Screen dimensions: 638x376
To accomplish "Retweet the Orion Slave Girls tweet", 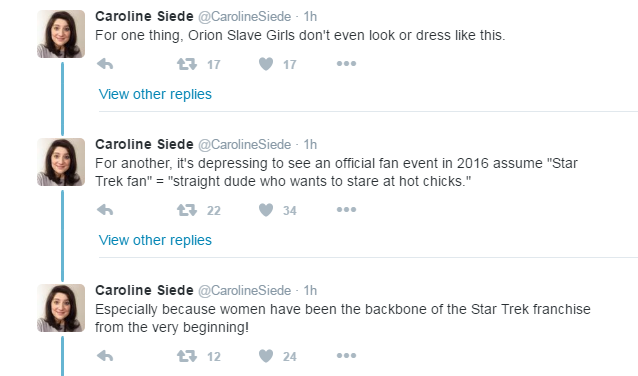I will tap(187, 64).
